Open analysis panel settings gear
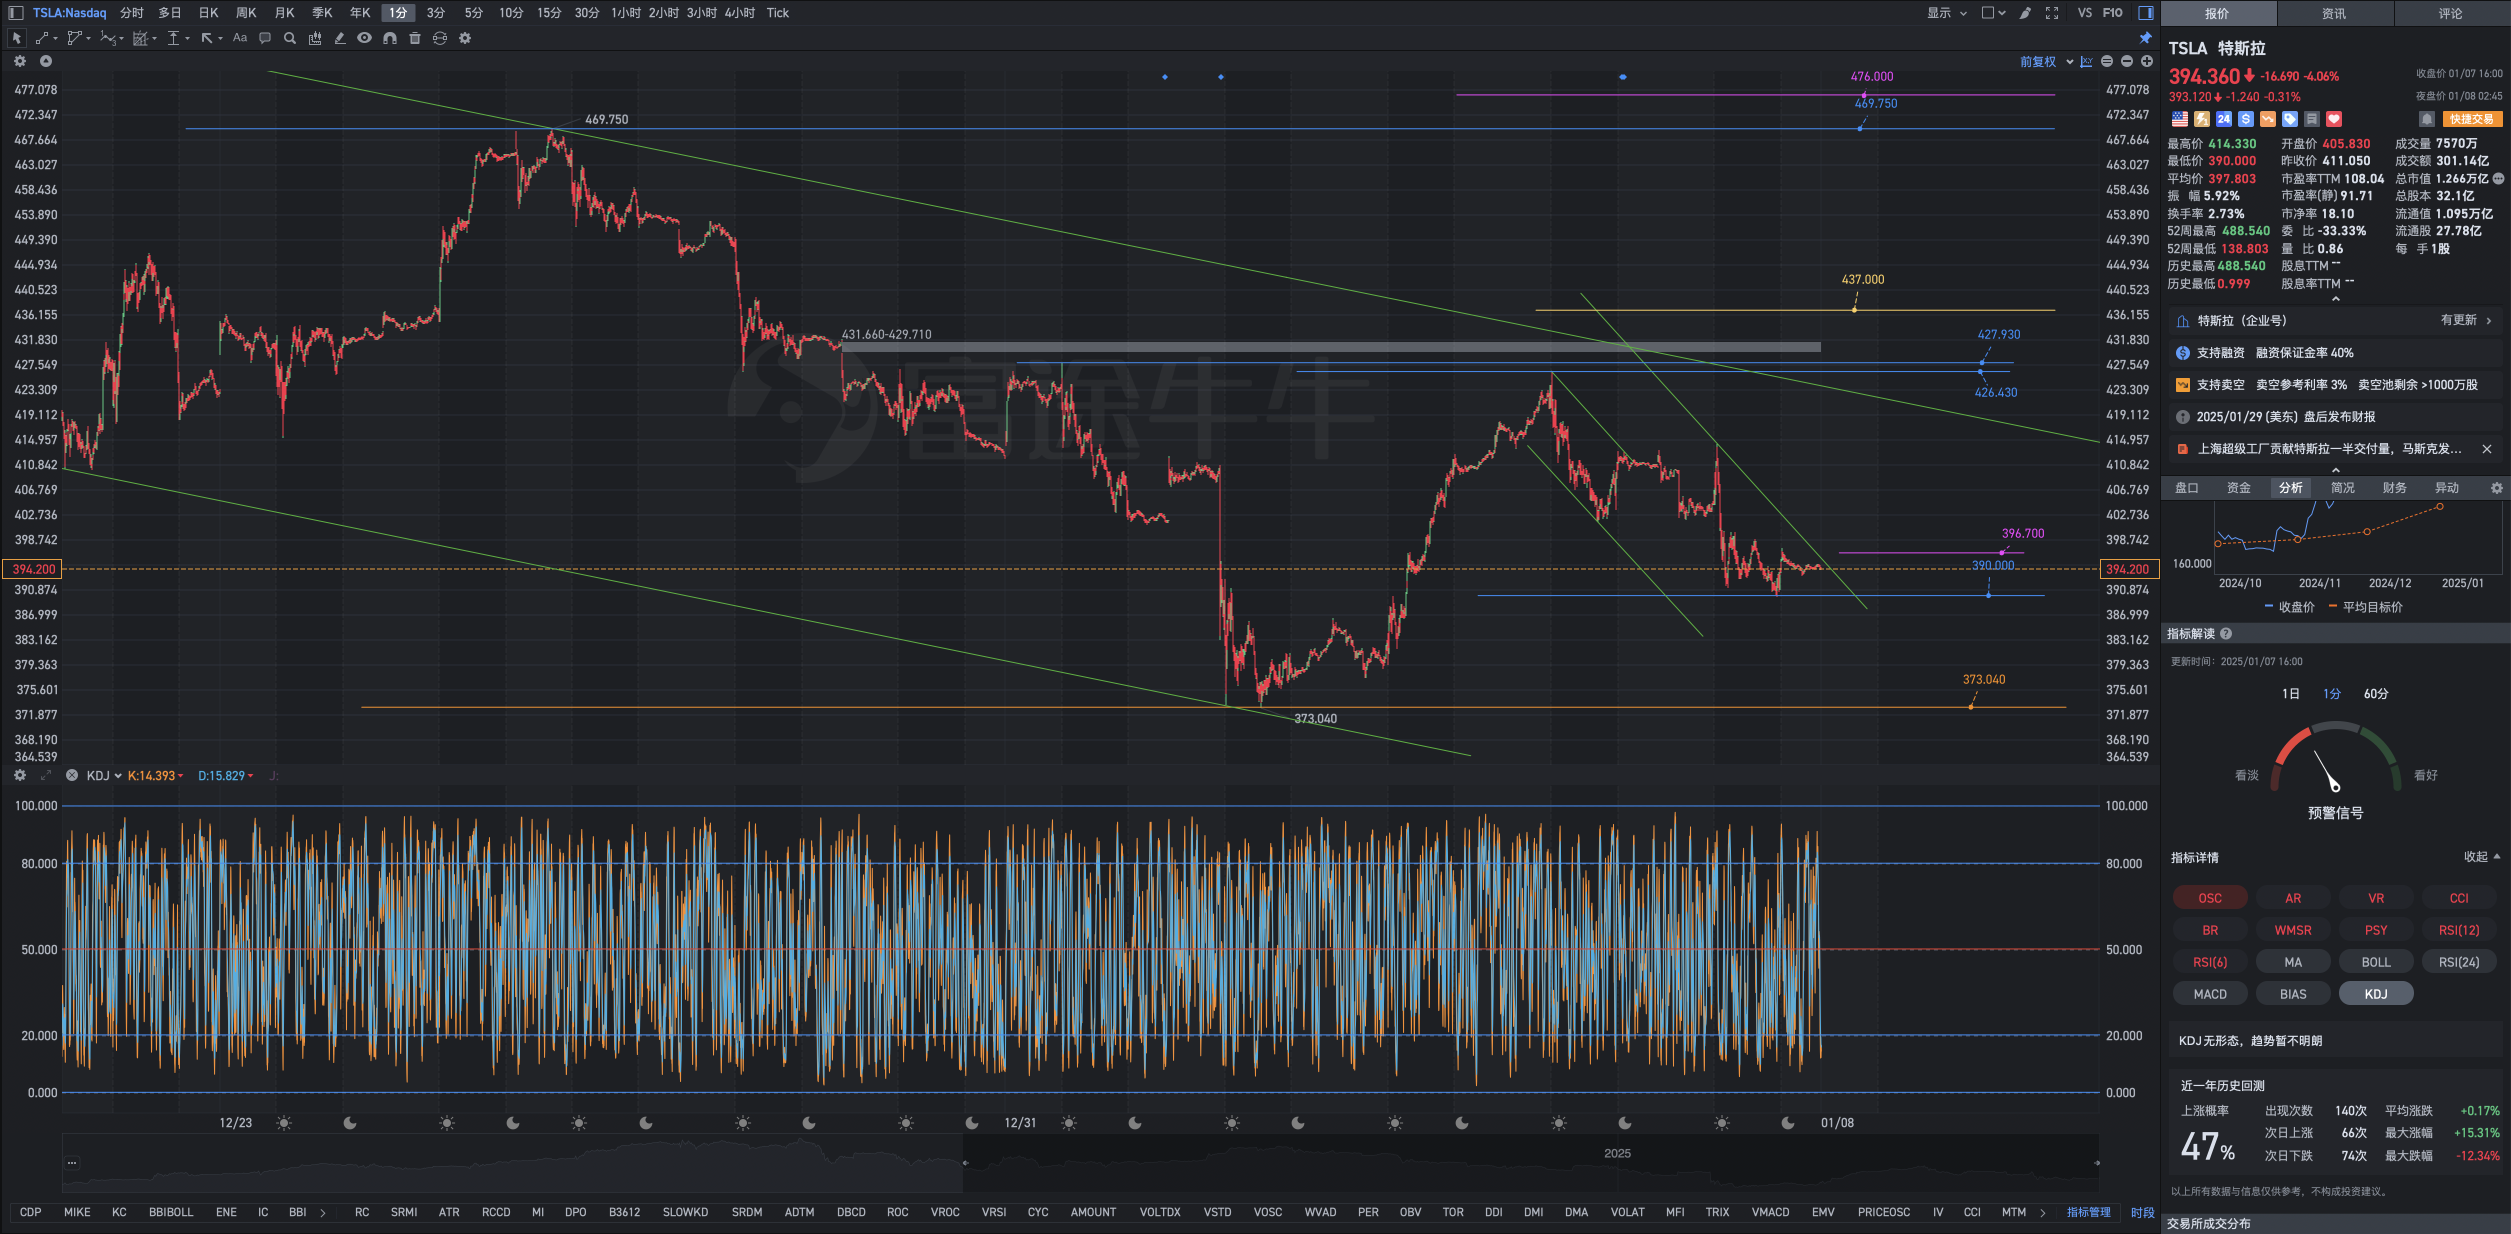Screen dimensions: 2511x1234 [2496, 488]
